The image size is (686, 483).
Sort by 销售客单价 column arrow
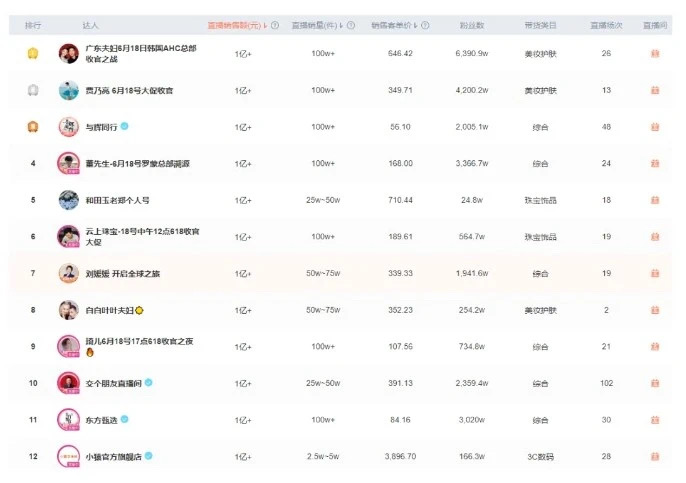416,26
